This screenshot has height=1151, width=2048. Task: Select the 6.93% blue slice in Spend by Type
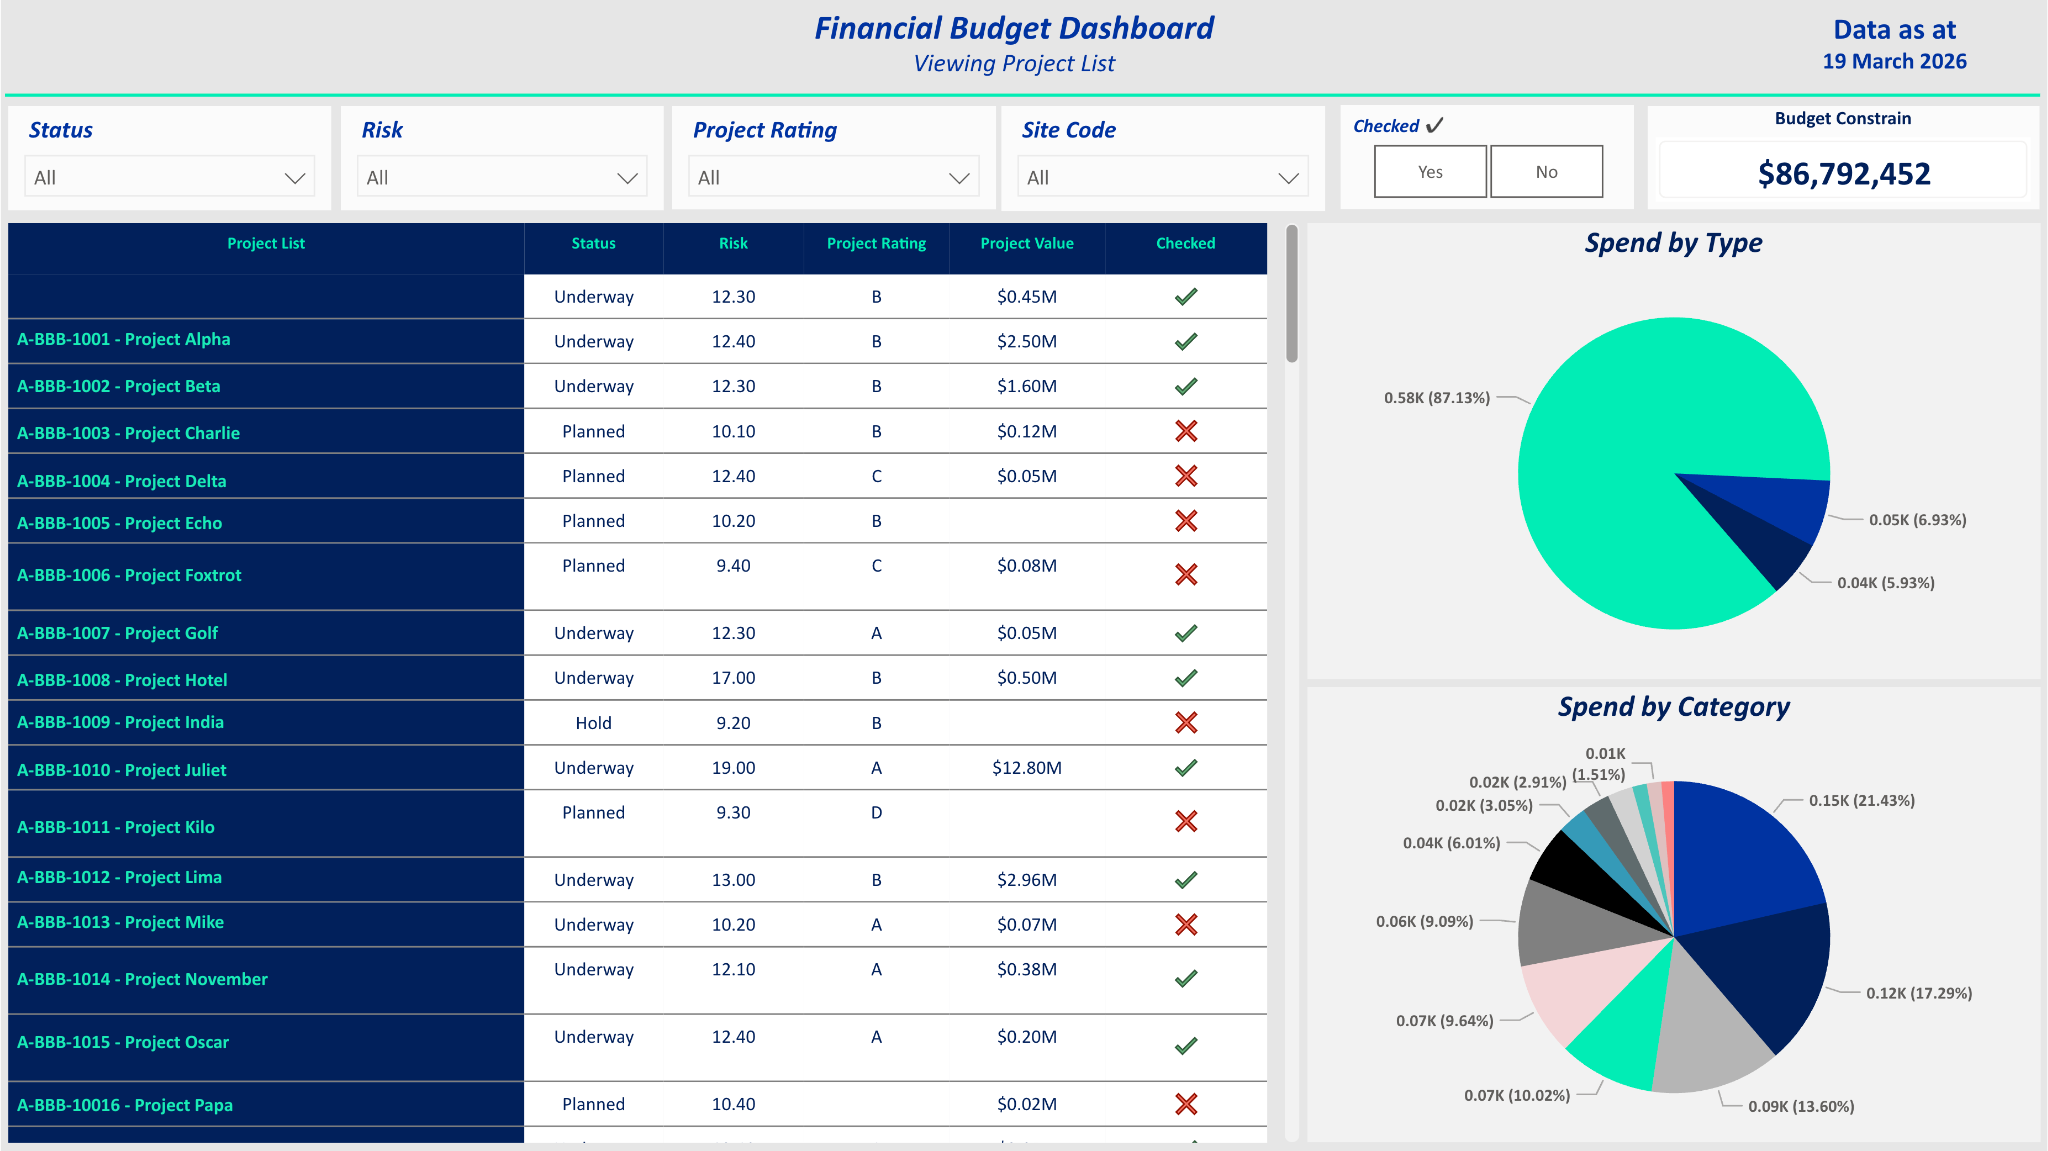(1780, 502)
